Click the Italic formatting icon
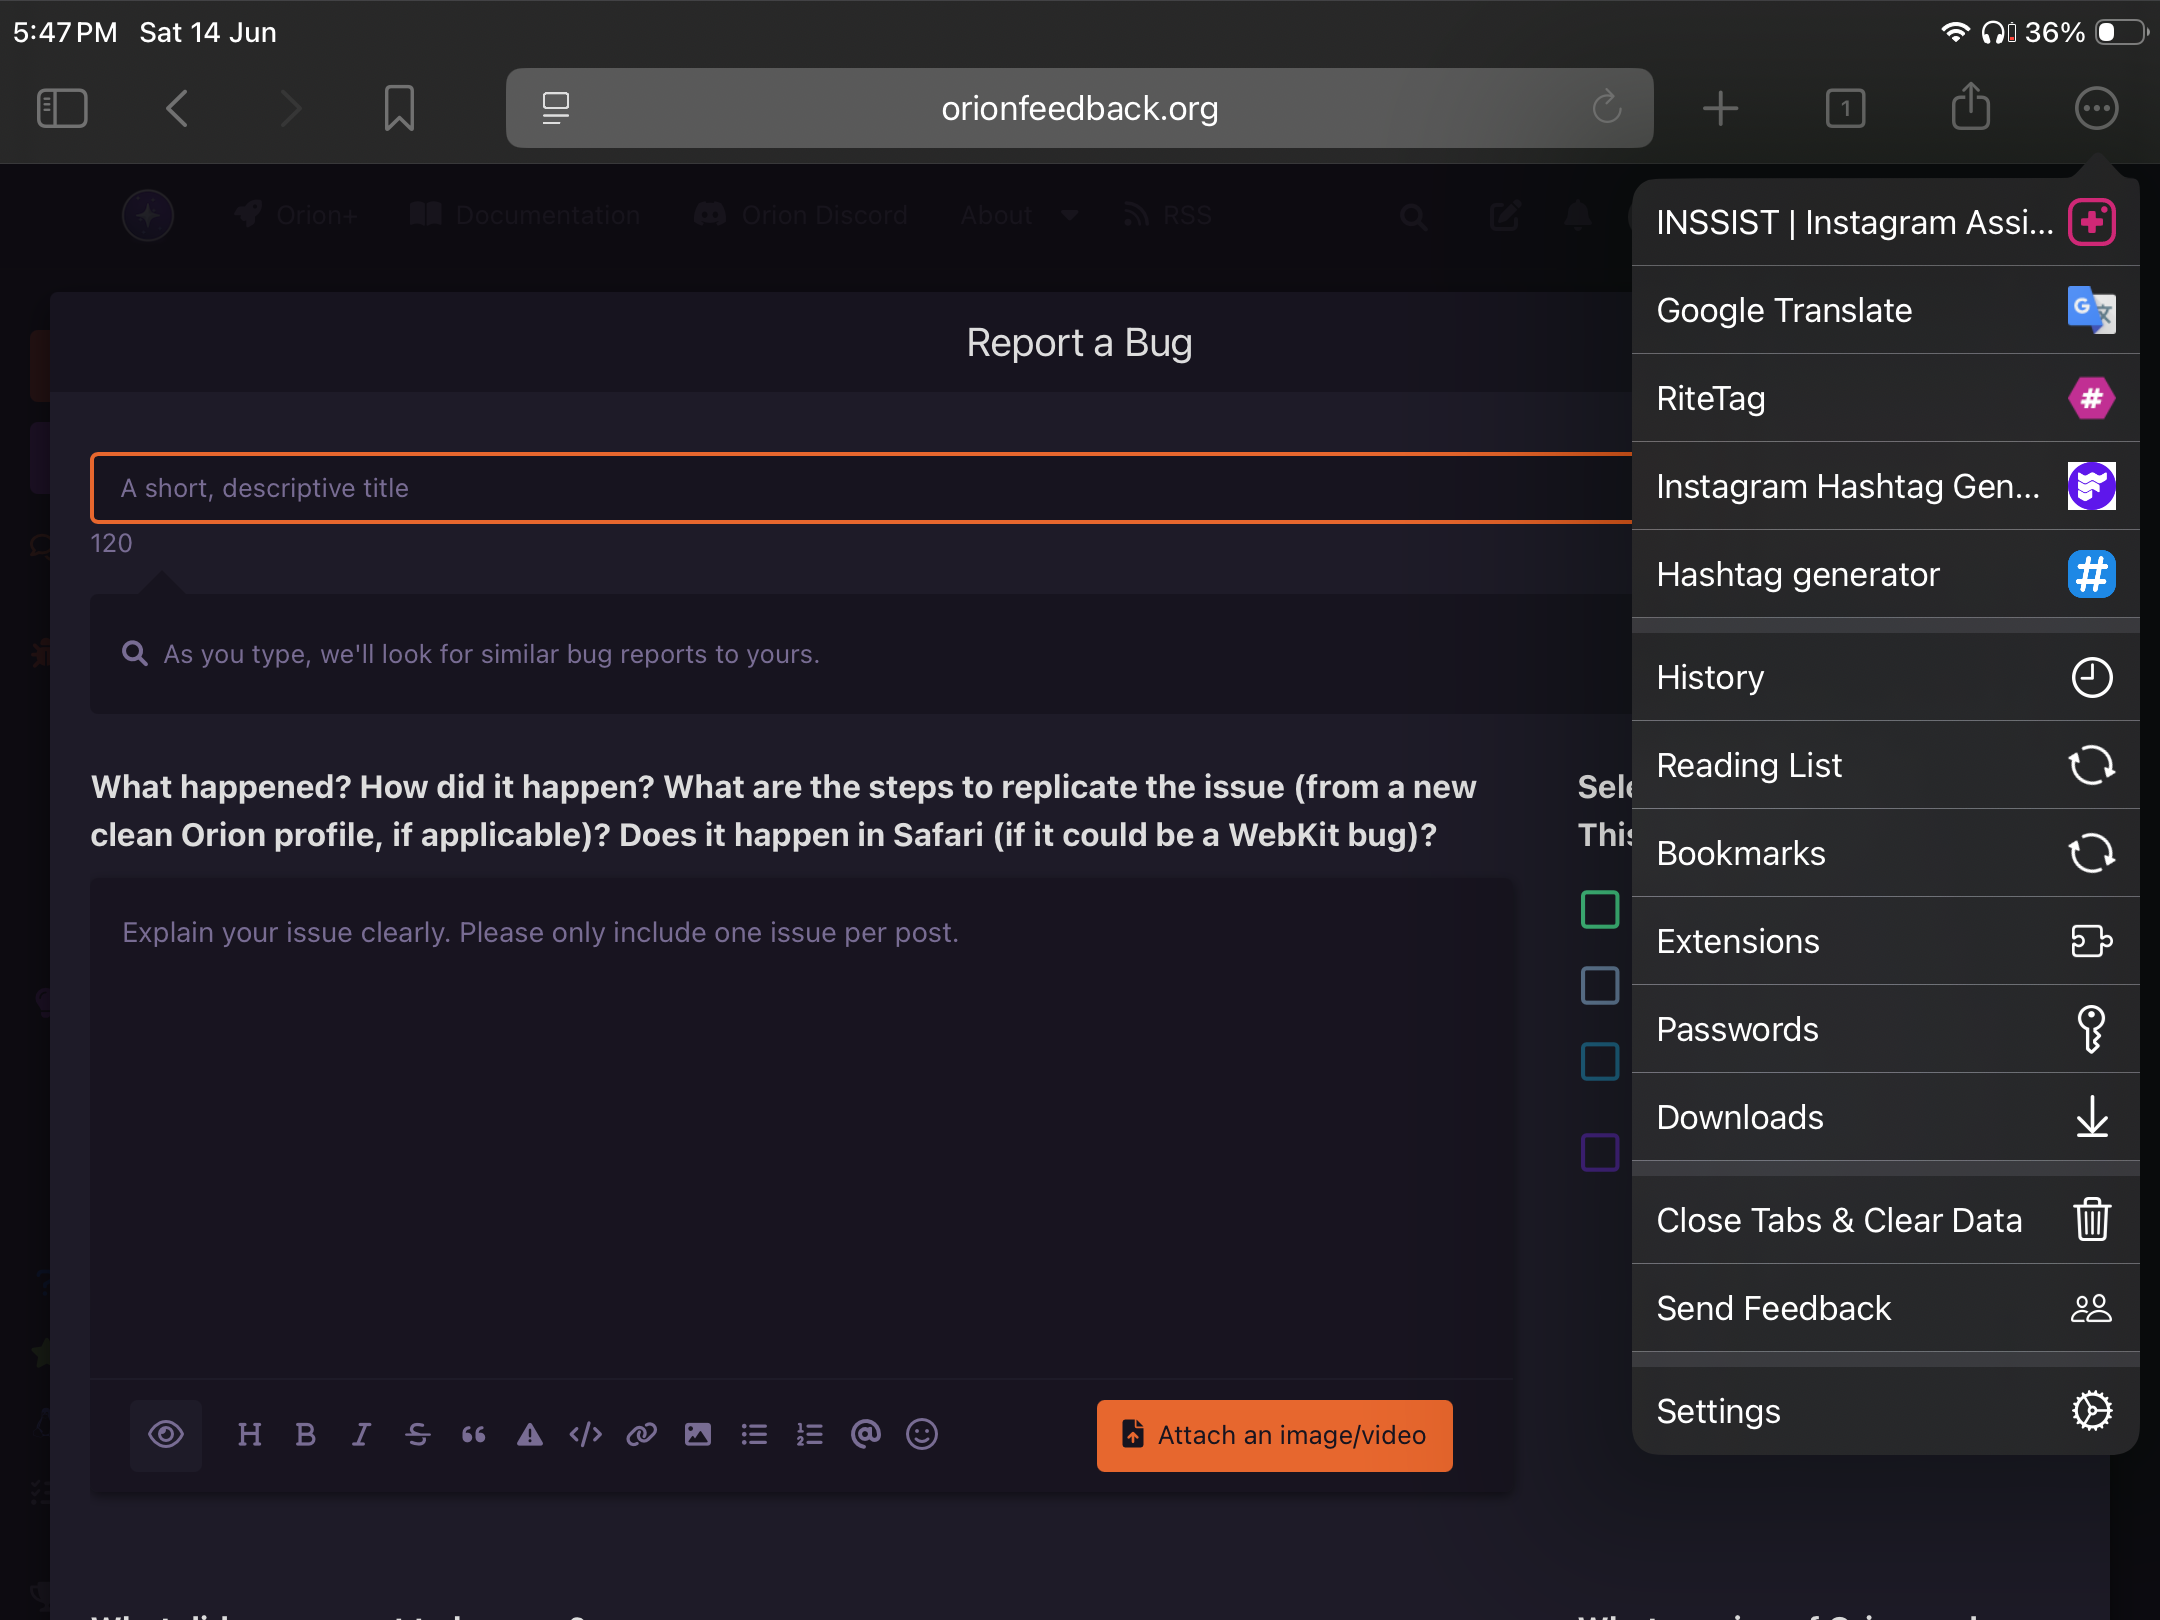 [x=362, y=1435]
